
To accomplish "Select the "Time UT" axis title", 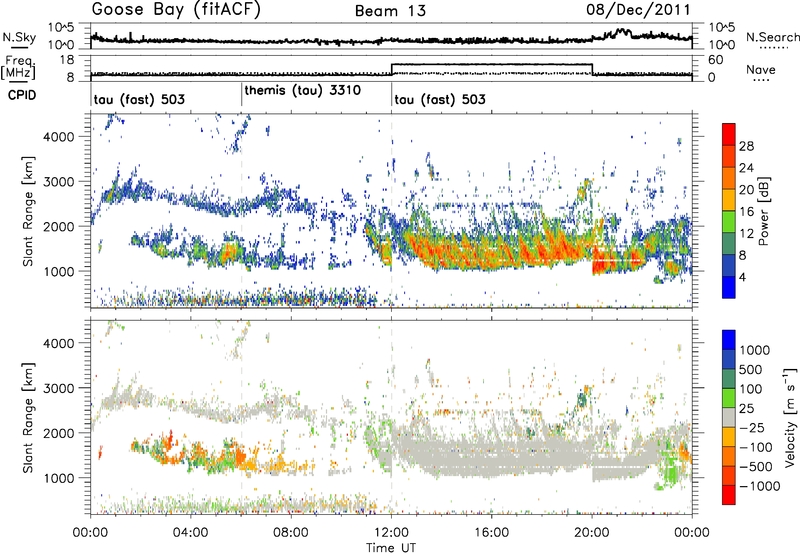I will [x=391, y=548].
